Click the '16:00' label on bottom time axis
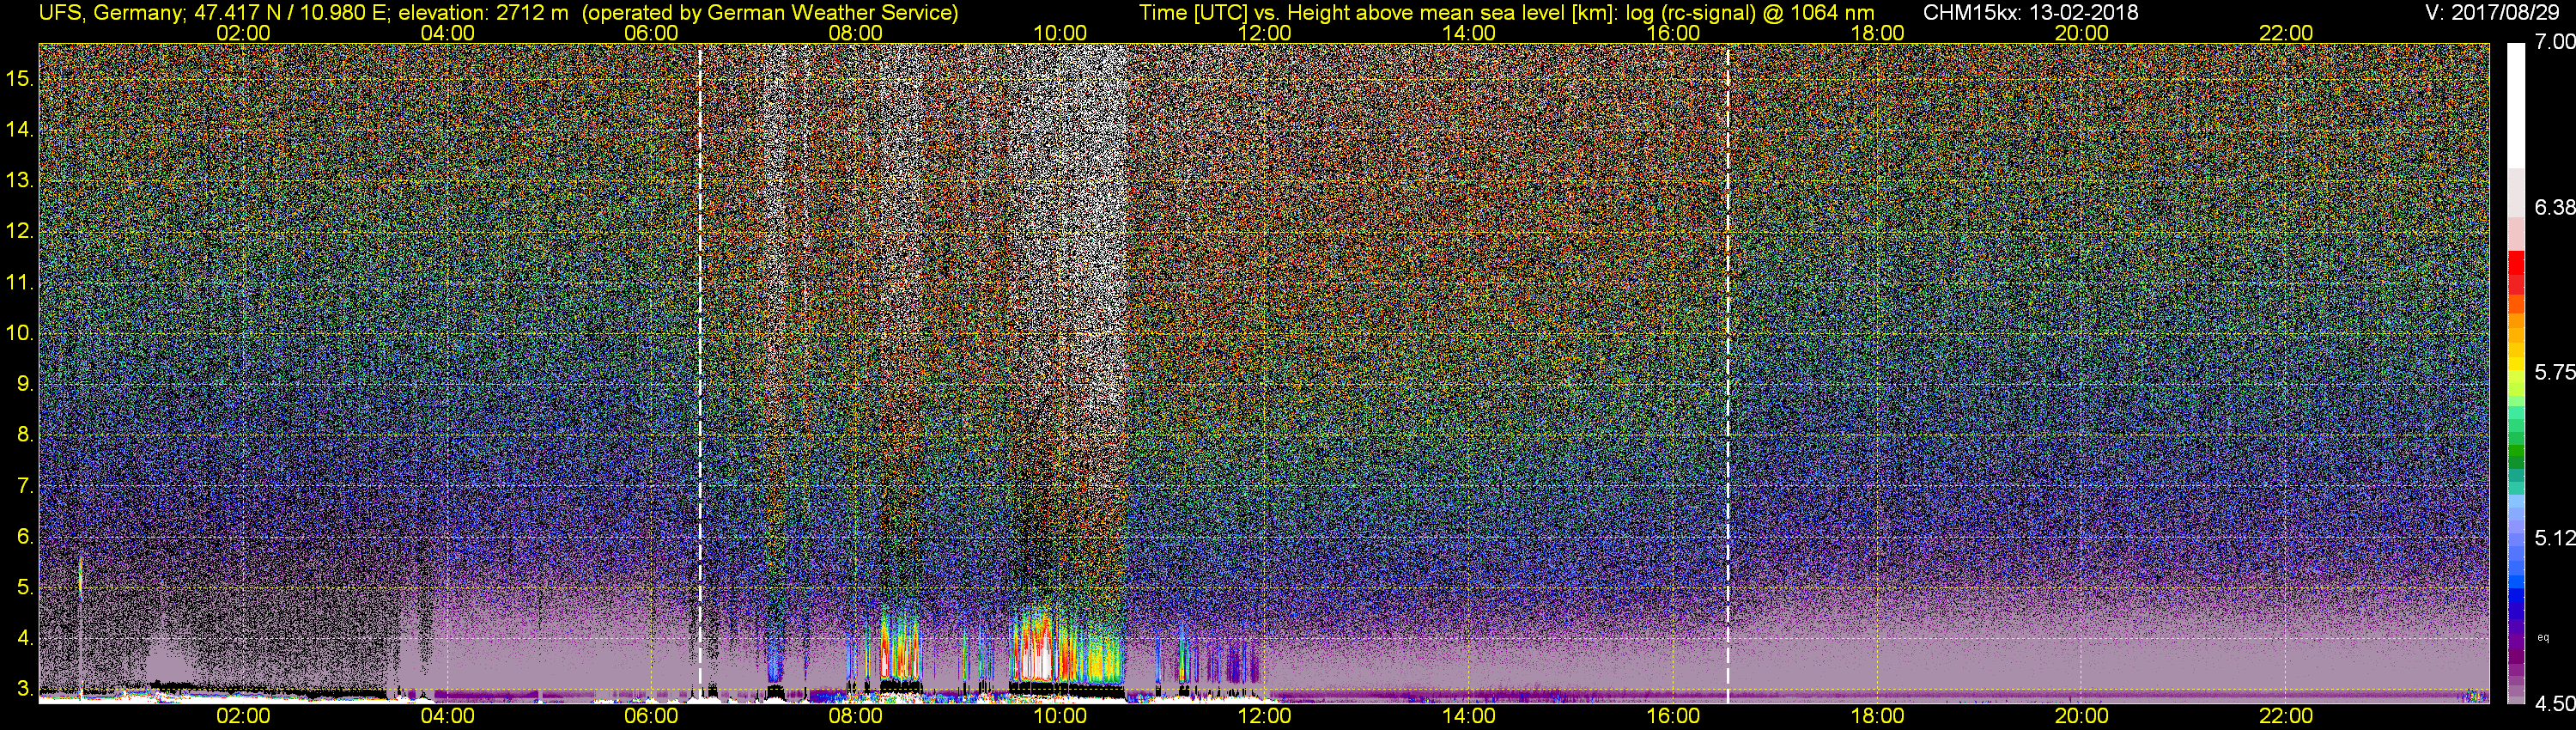Viewport: 2576px width, 730px height. [x=1673, y=717]
